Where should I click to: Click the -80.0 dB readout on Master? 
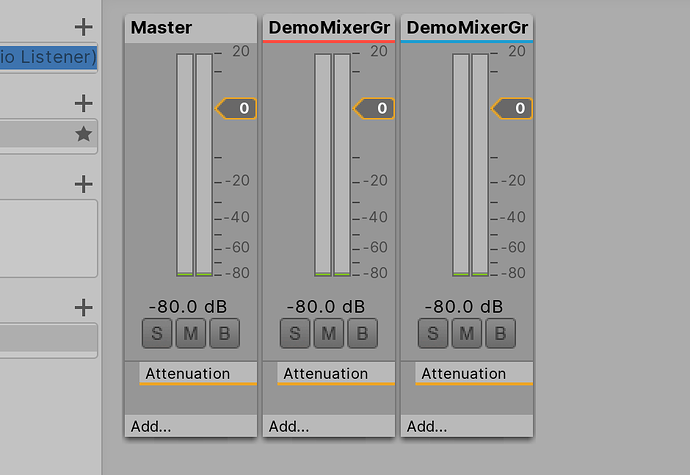point(188,306)
